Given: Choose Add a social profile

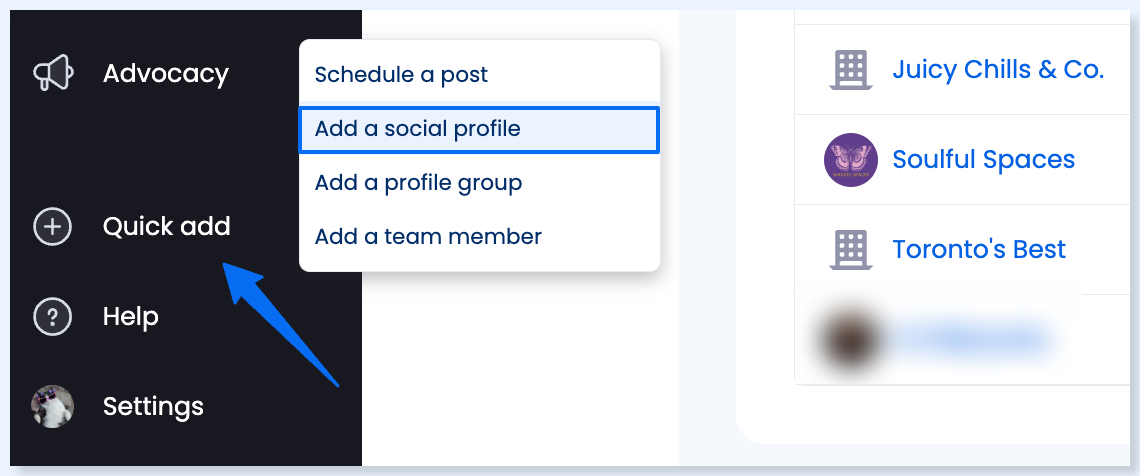Looking at the screenshot, I should [x=479, y=129].
